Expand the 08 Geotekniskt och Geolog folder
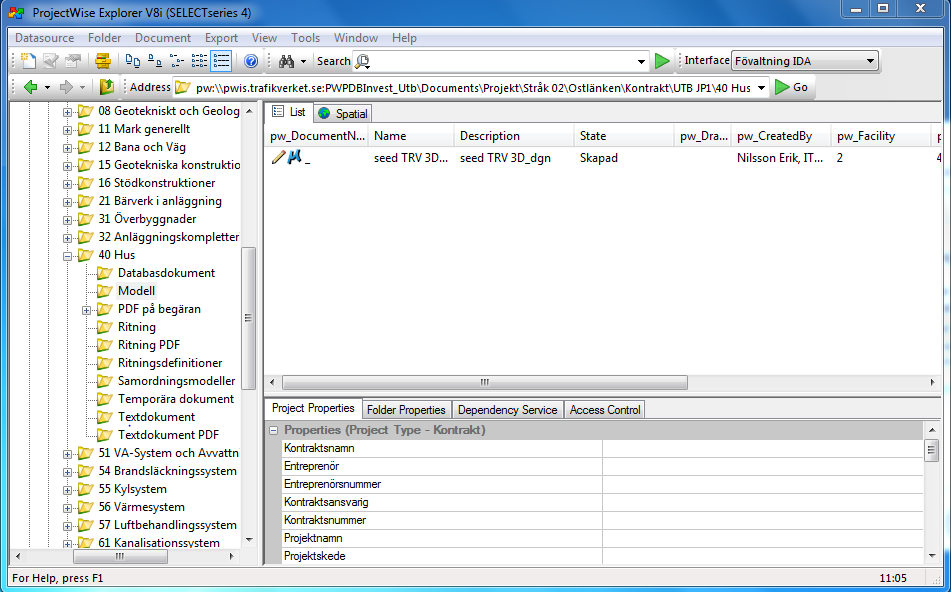The width and height of the screenshot is (951, 592). 67,112
